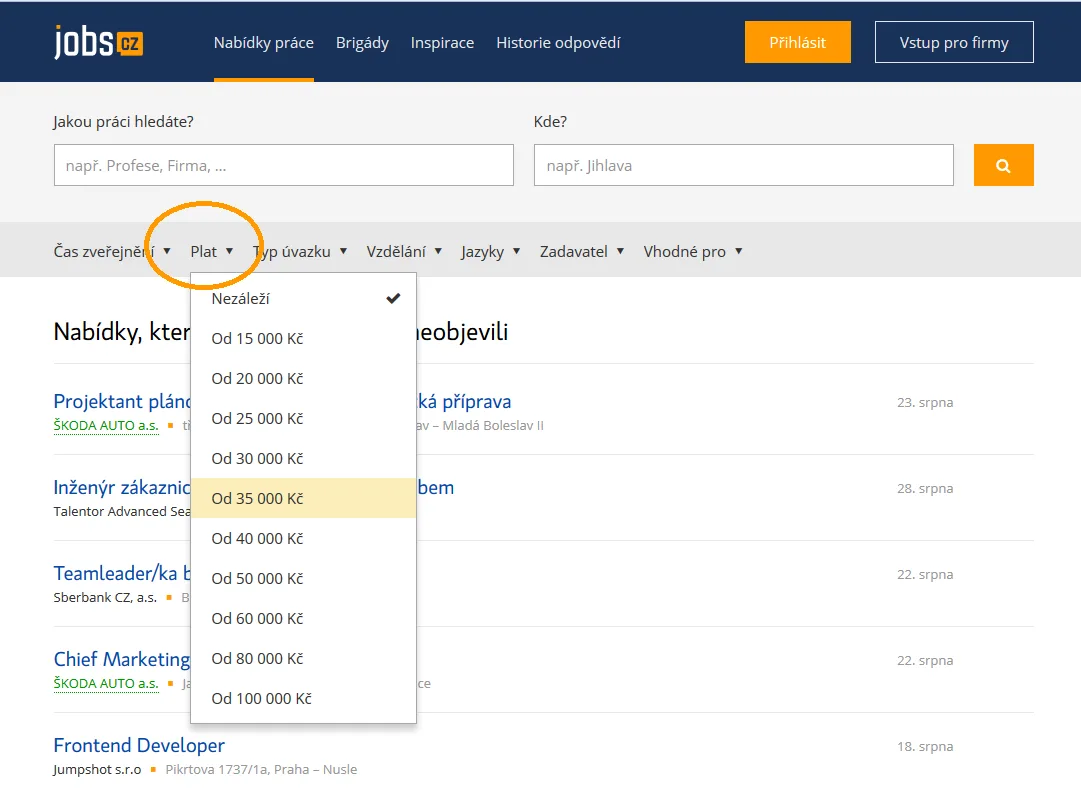Click the Přihlásit button
Viewport: 1081px width, 793px height.
pos(797,42)
